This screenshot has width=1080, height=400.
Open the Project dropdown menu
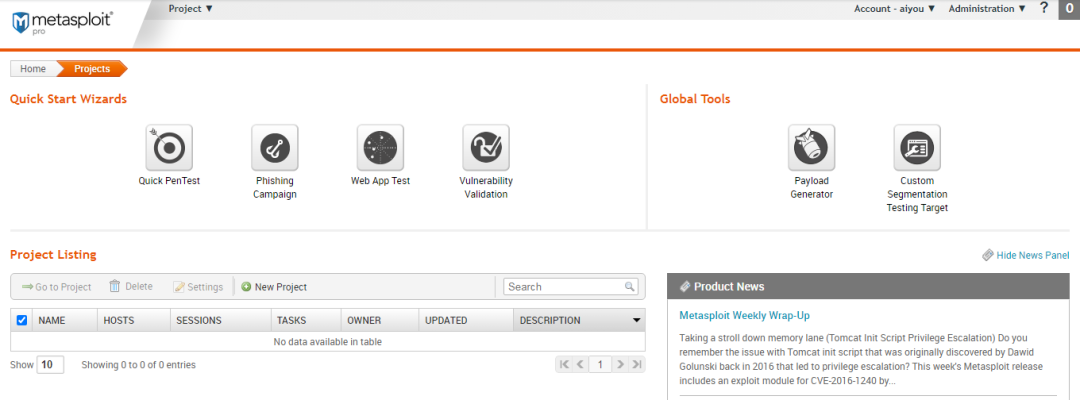pyautogui.click(x=191, y=9)
